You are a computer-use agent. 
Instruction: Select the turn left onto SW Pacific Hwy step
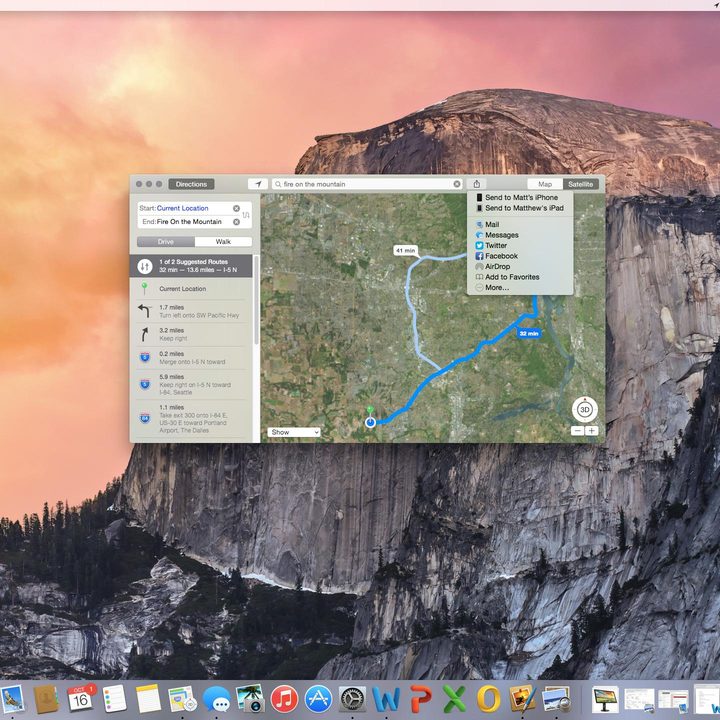pos(191,311)
